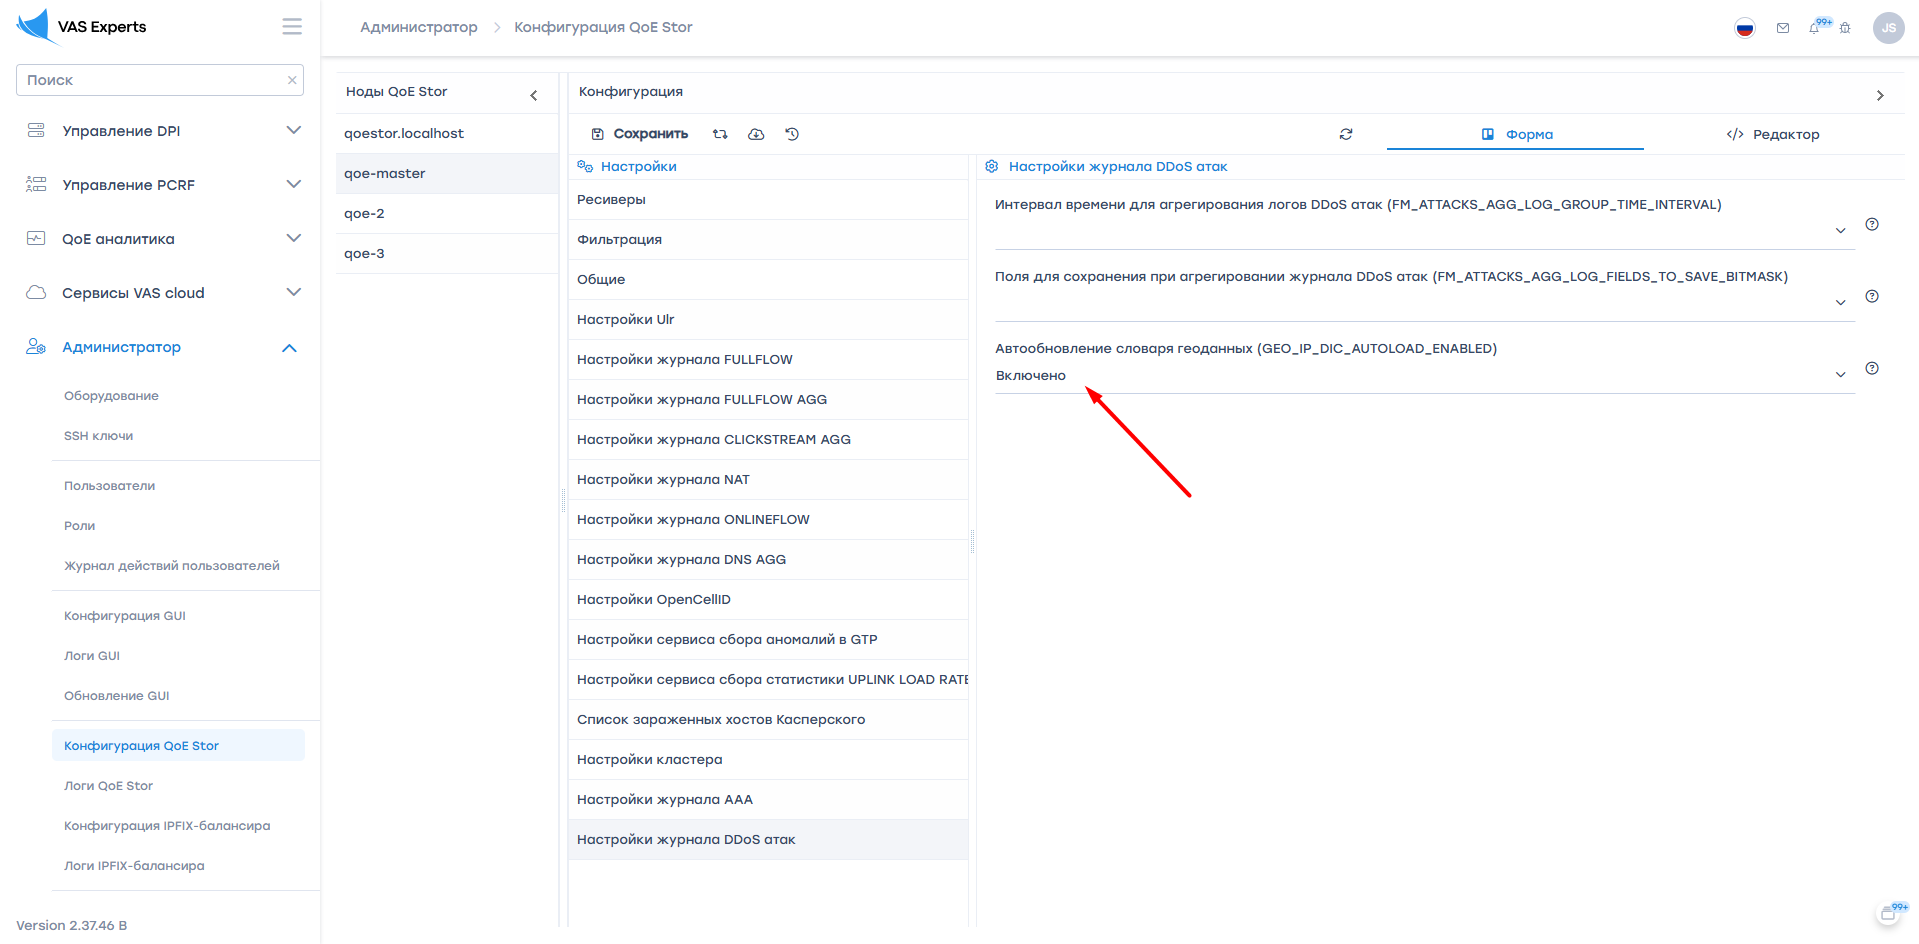Screen dimensions: 1919x944
Task: Click the Поиск search field
Action: click(x=152, y=80)
